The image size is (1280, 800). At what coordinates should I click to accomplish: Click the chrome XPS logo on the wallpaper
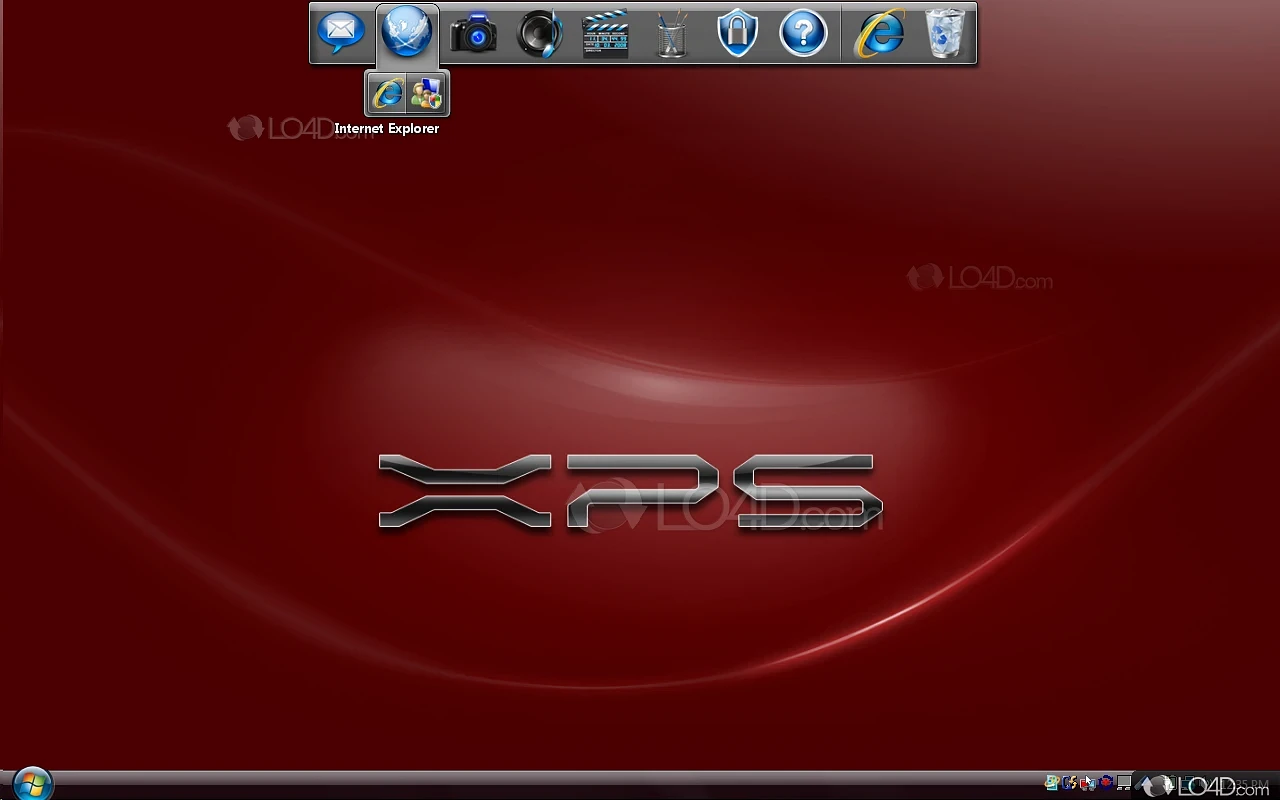click(x=630, y=491)
